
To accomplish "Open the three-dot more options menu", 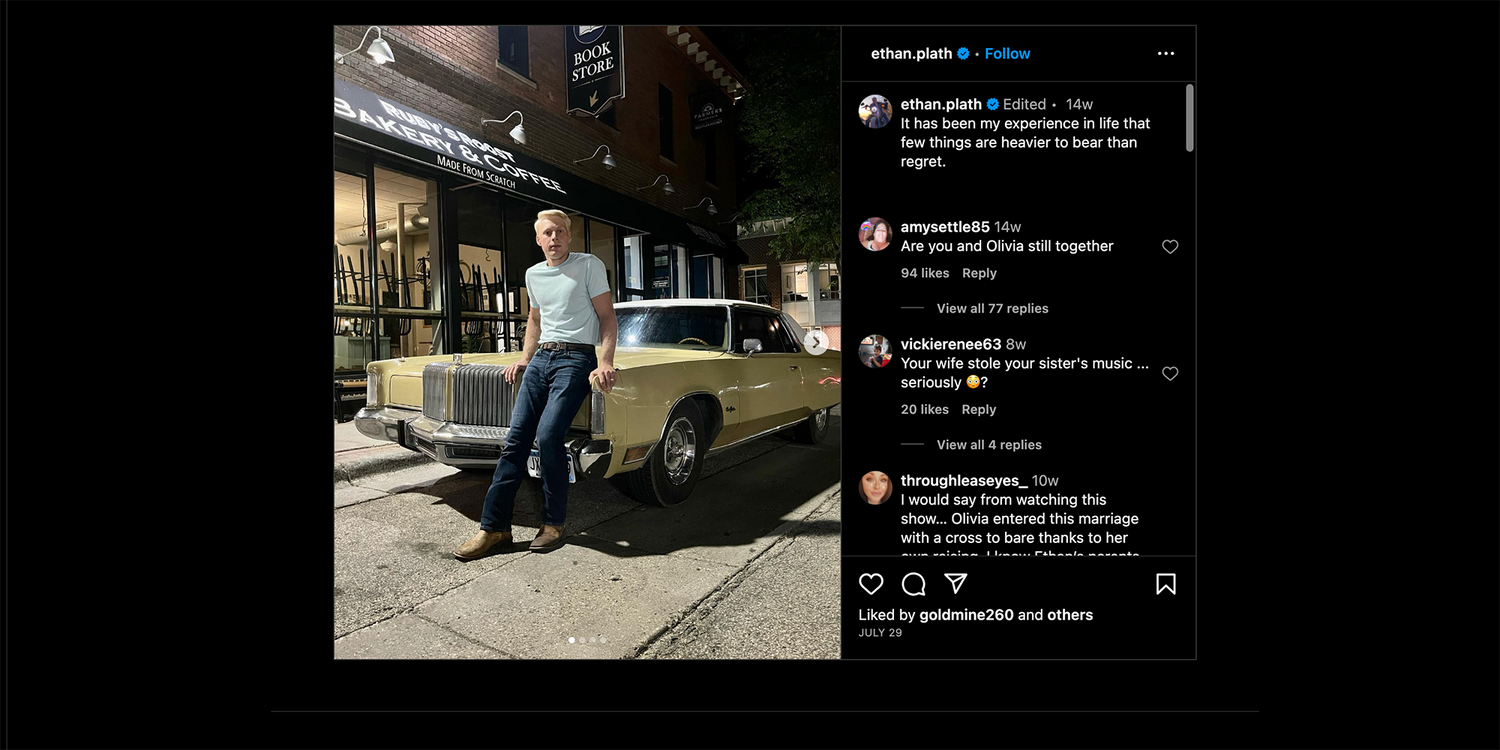I will (1166, 54).
